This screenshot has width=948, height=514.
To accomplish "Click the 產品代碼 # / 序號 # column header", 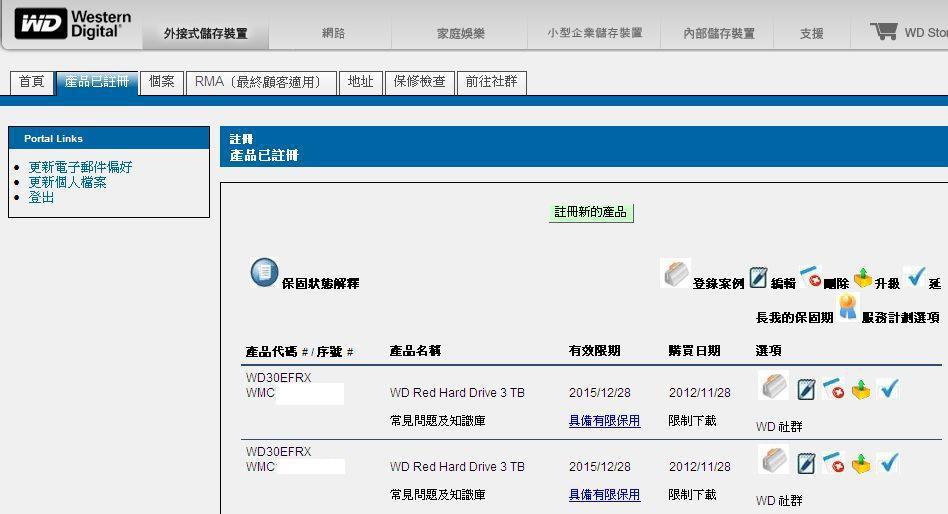I will pos(300,351).
